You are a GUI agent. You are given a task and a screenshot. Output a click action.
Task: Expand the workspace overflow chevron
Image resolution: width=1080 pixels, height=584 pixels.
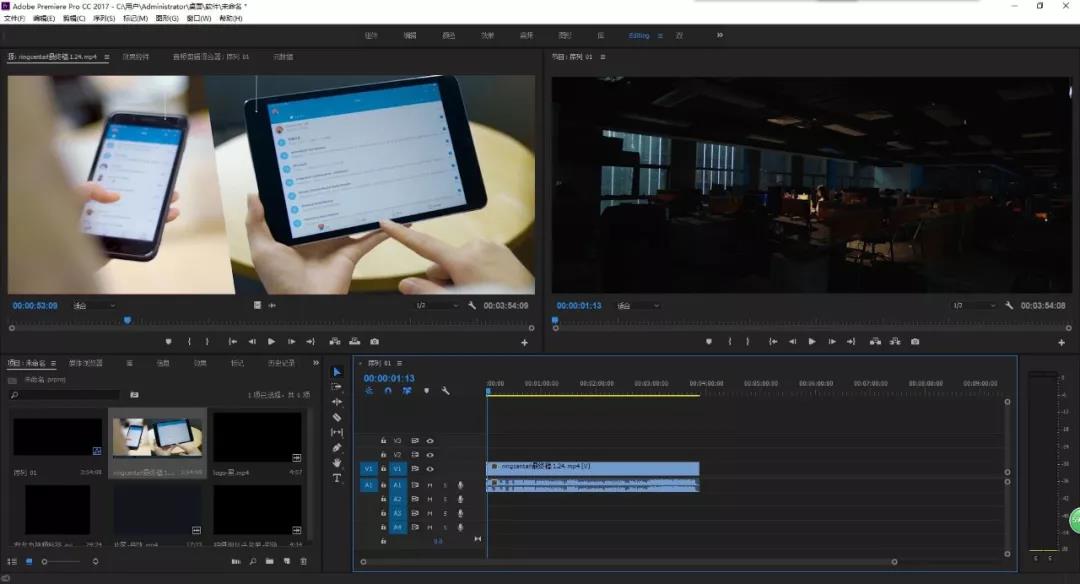pyautogui.click(x=719, y=35)
